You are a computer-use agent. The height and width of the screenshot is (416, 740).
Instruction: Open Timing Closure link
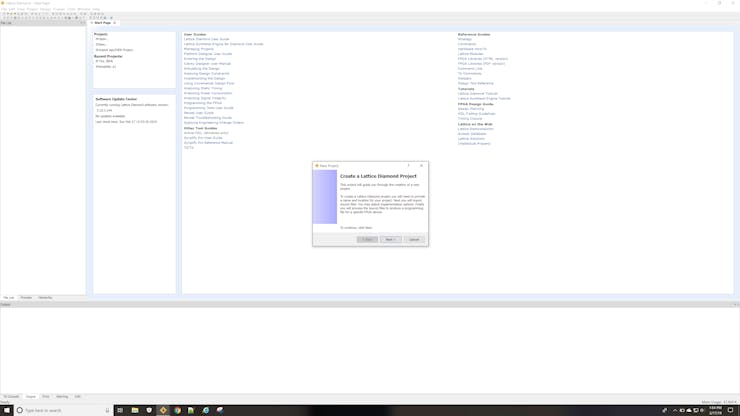[x=470, y=119]
